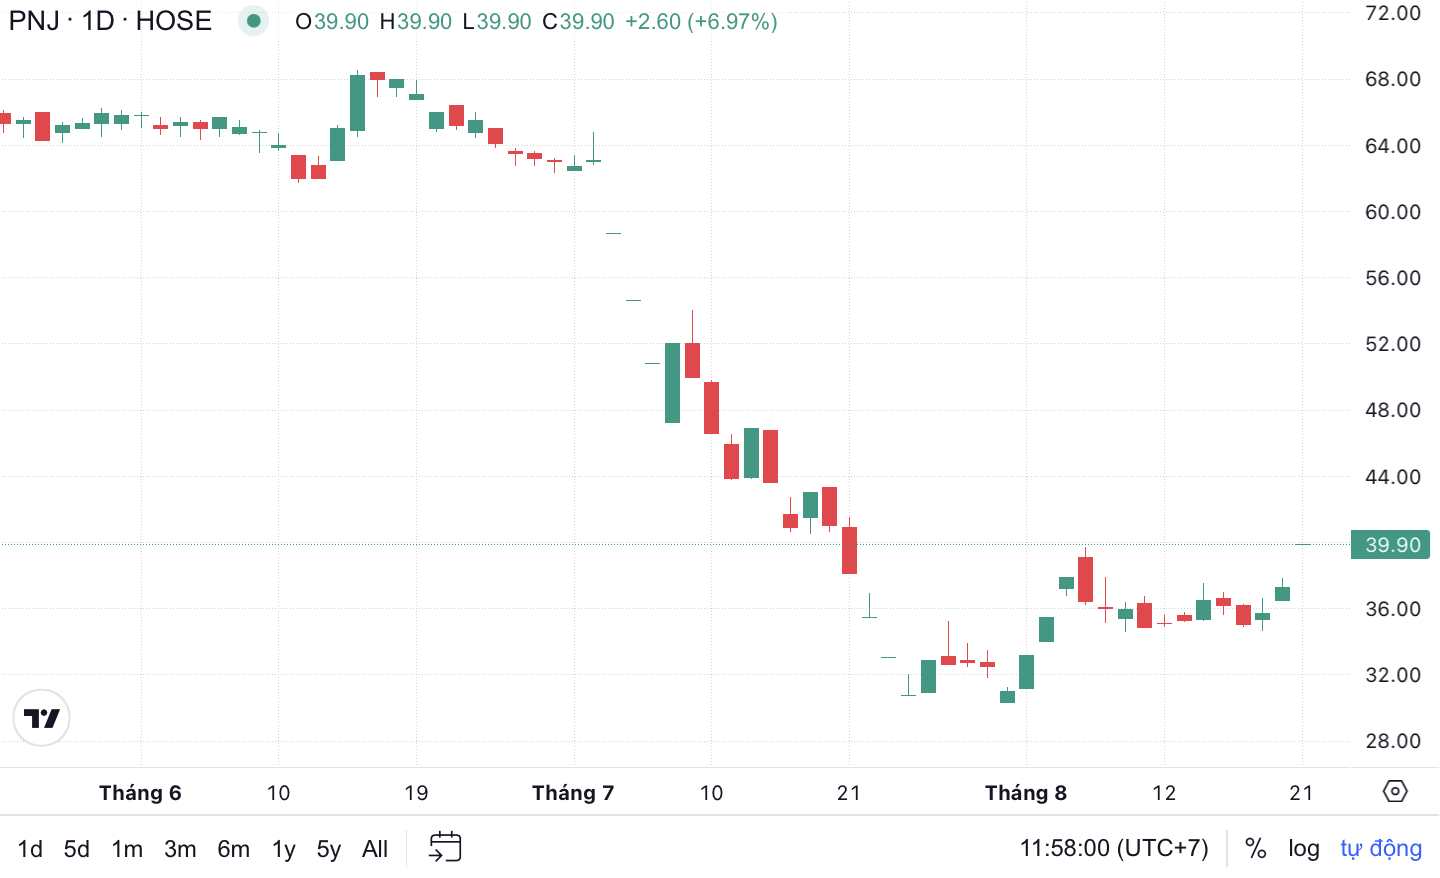The height and width of the screenshot is (878, 1440).
Task: Click the PNJ · 1D · HOSE symbol title
Action: point(110,21)
